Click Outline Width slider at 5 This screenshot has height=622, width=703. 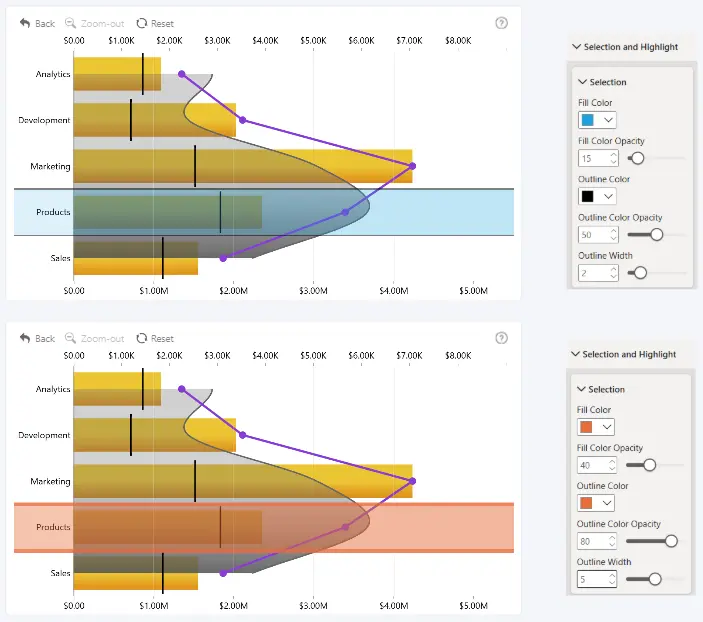(655, 579)
